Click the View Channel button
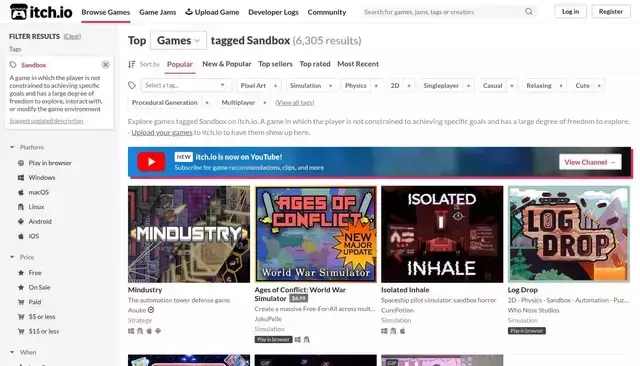The width and height of the screenshot is (640, 366). coord(590,162)
